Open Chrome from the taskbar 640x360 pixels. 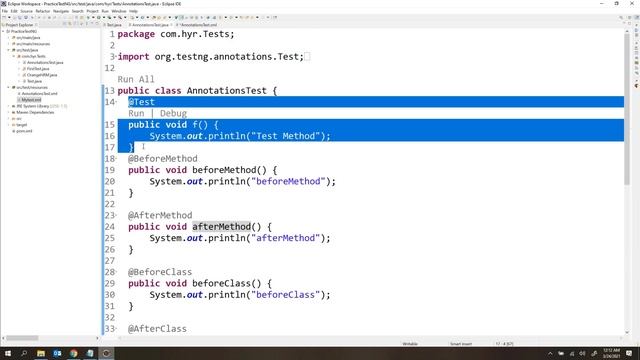73,353
